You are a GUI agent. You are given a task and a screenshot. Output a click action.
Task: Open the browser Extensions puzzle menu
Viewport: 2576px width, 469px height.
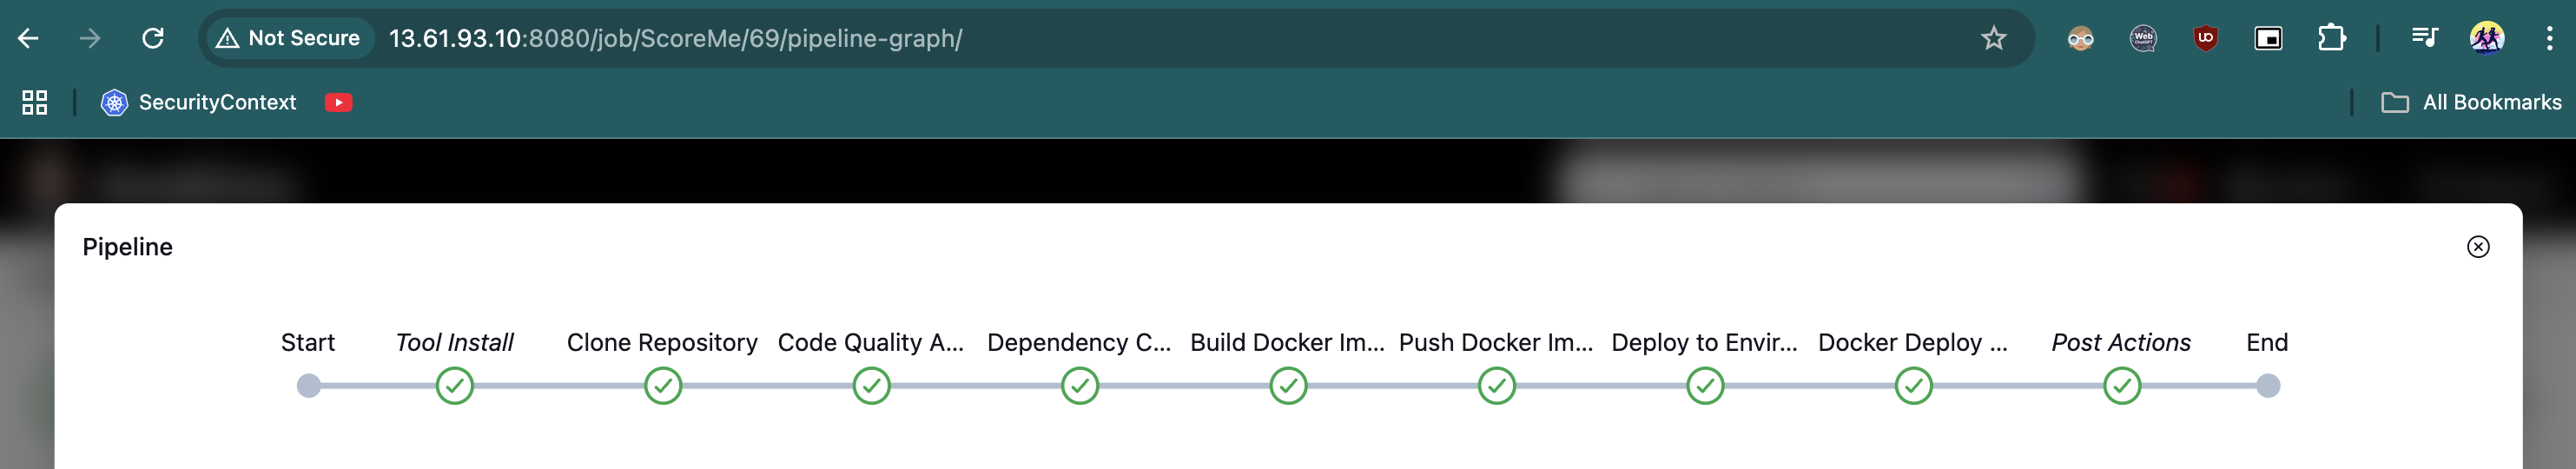[2331, 39]
